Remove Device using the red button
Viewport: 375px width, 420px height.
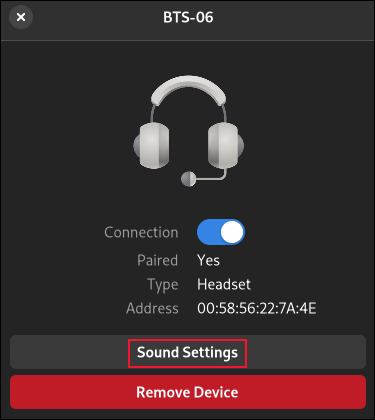(x=188, y=392)
